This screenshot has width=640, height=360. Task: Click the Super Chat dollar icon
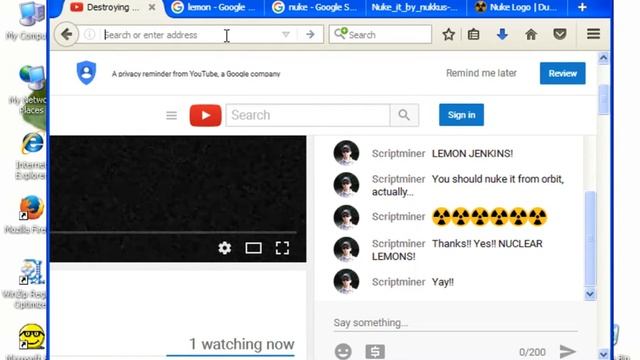click(375, 351)
